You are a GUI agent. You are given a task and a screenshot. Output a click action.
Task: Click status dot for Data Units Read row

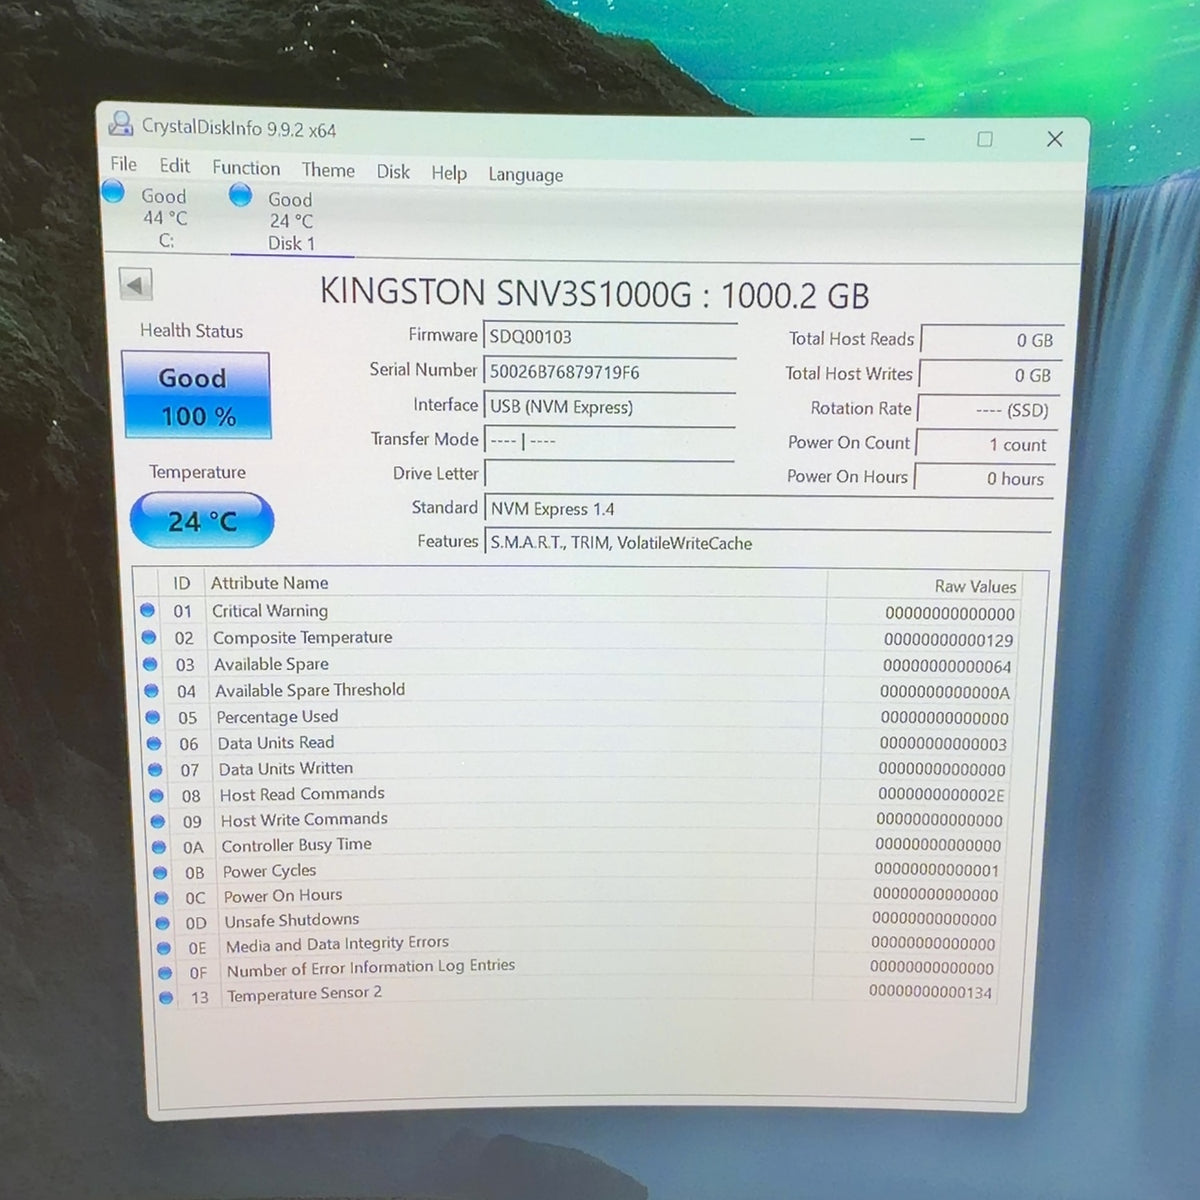click(154, 743)
